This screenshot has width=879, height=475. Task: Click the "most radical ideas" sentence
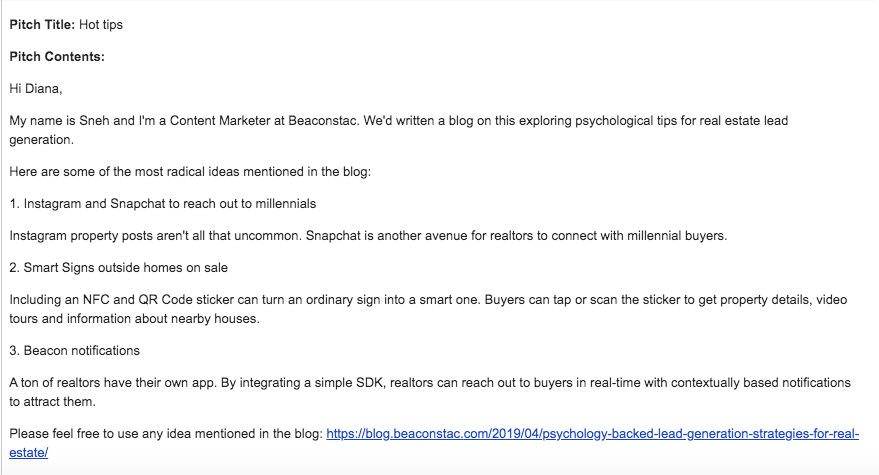(x=190, y=172)
